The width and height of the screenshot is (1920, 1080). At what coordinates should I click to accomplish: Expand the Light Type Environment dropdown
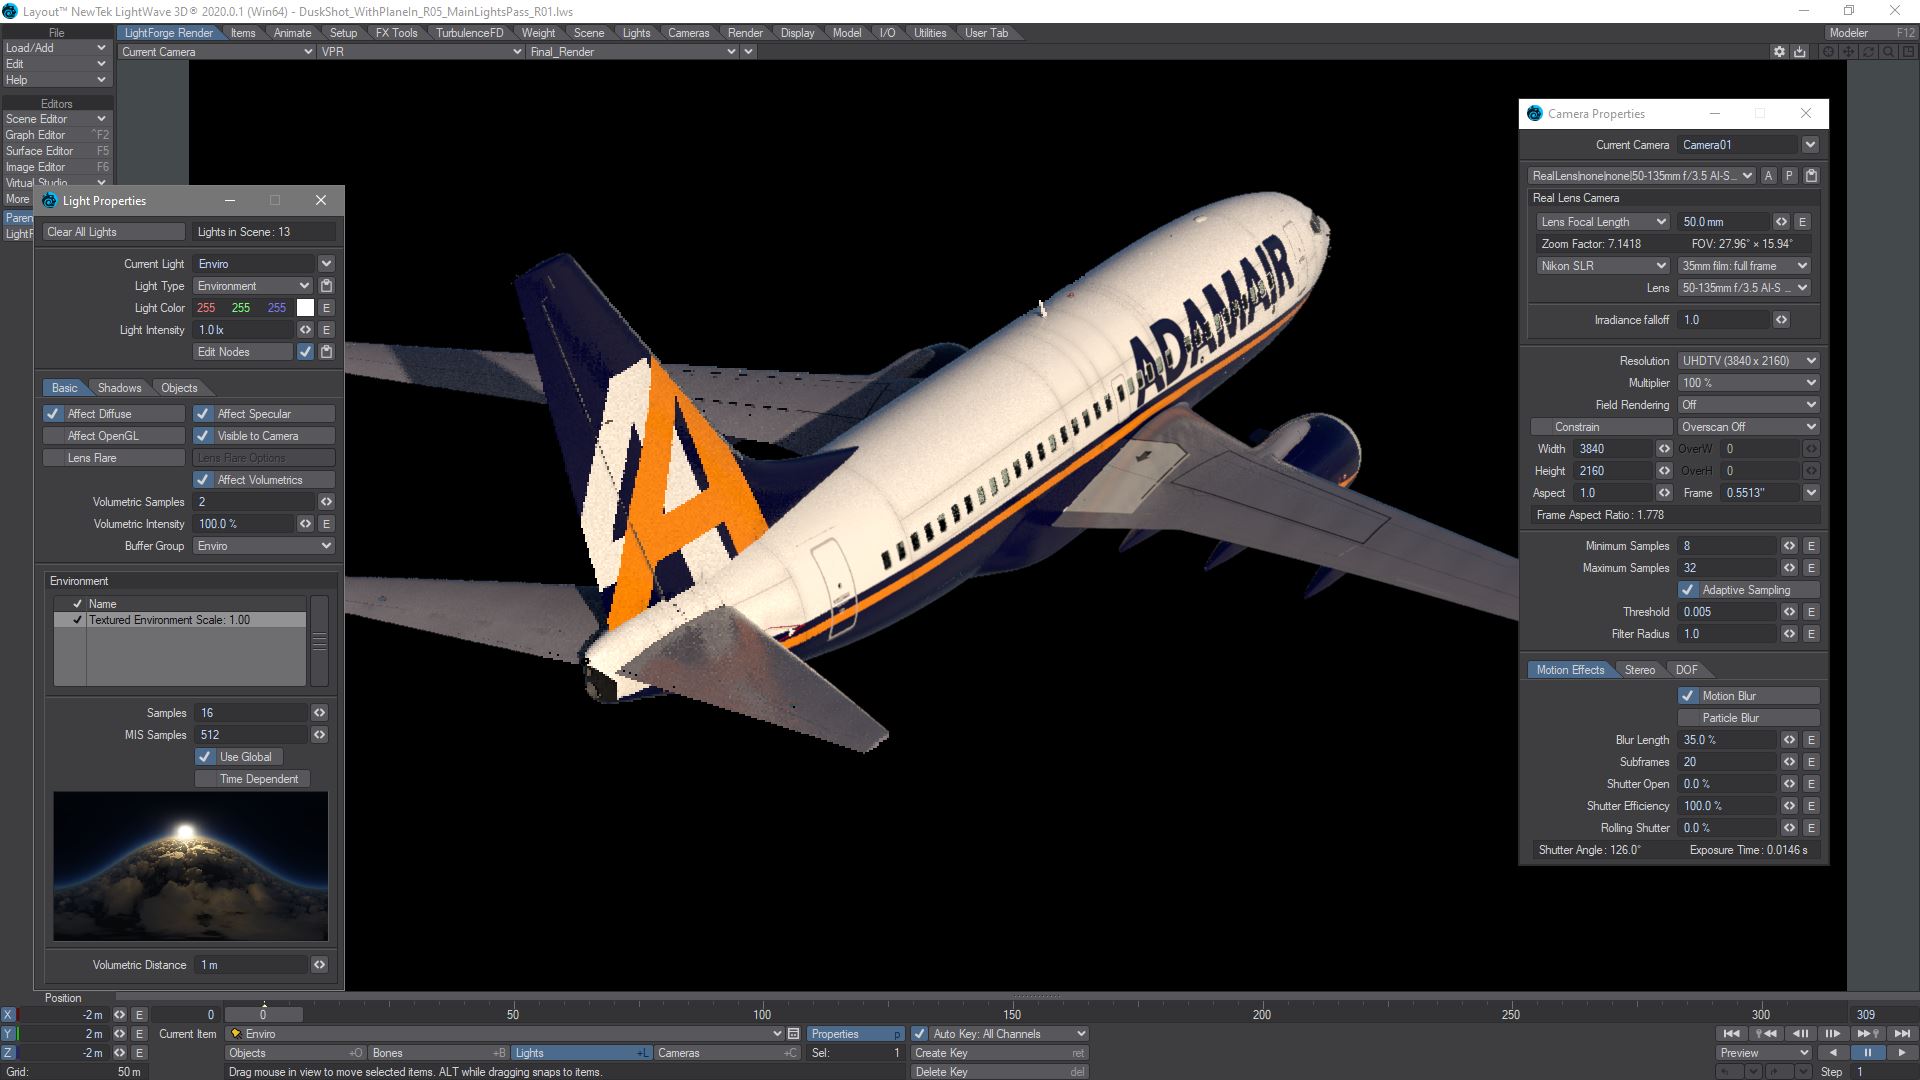click(254, 286)
